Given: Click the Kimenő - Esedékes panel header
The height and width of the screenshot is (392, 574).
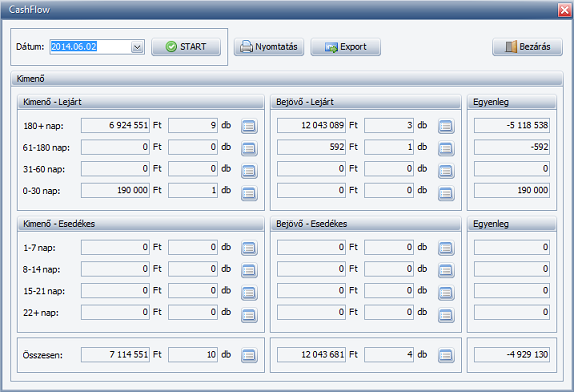Looking at the screenshot, I should (x=141, y=224).
